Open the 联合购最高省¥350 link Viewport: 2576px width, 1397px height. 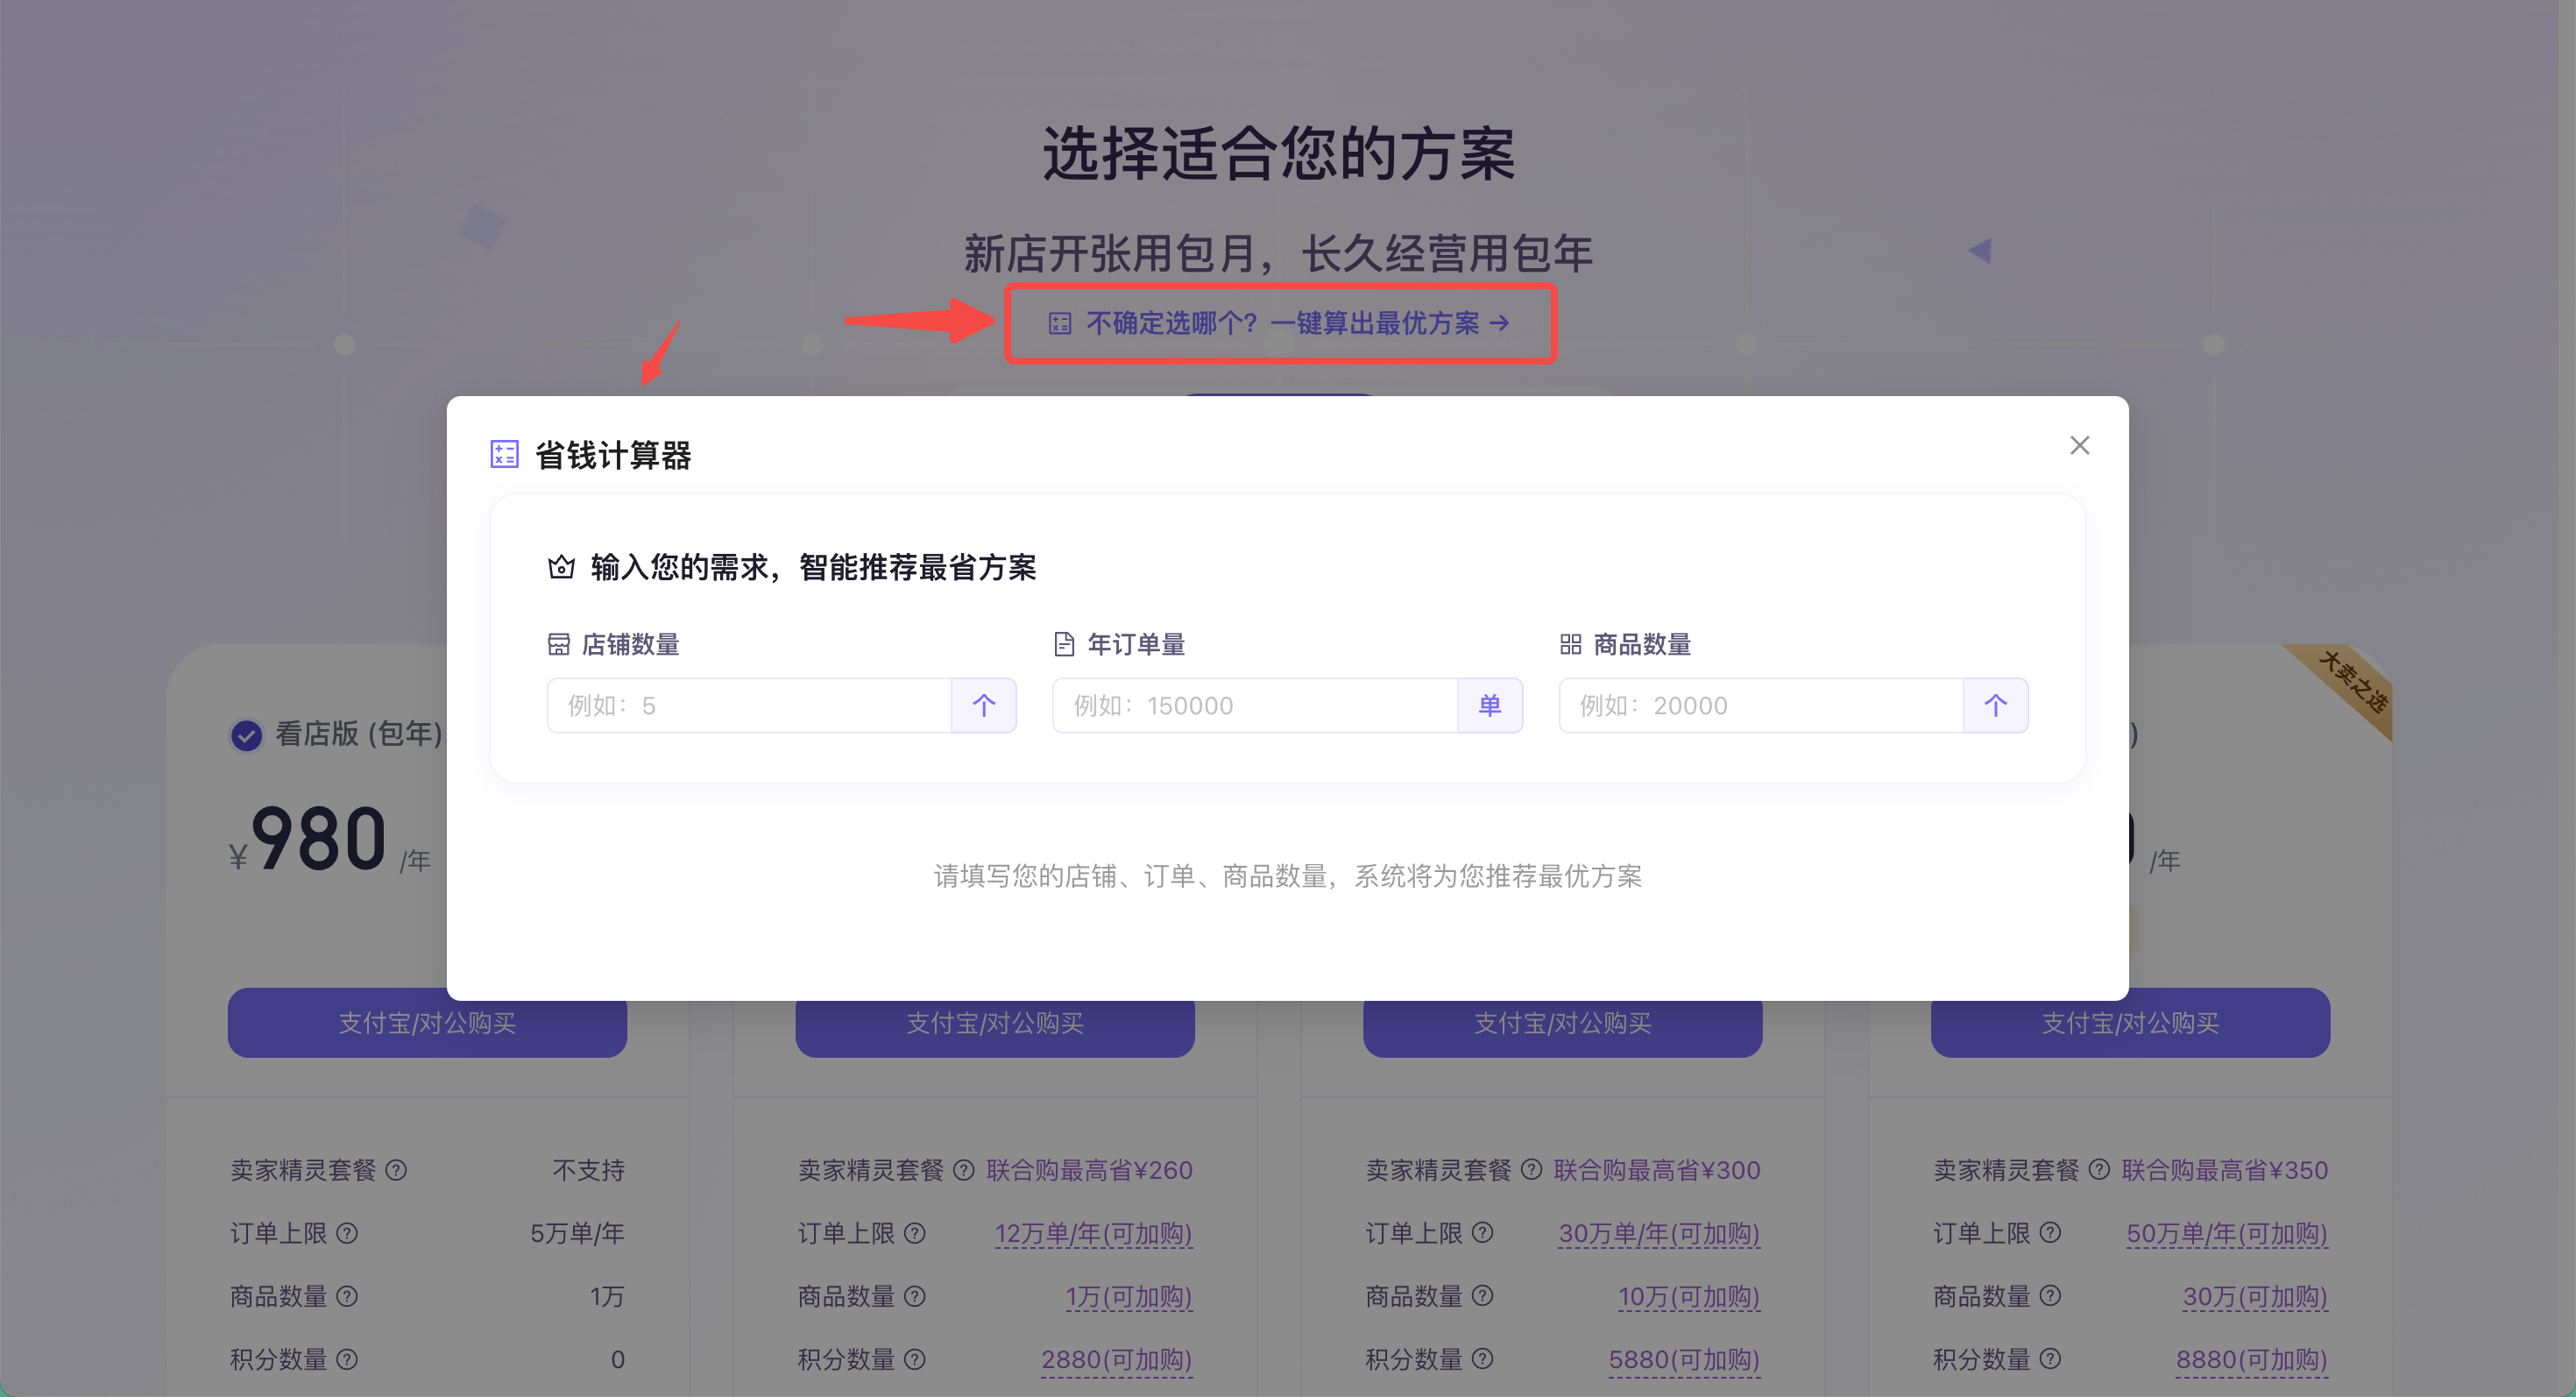pyautogui.click(x=2225, y=1170)
